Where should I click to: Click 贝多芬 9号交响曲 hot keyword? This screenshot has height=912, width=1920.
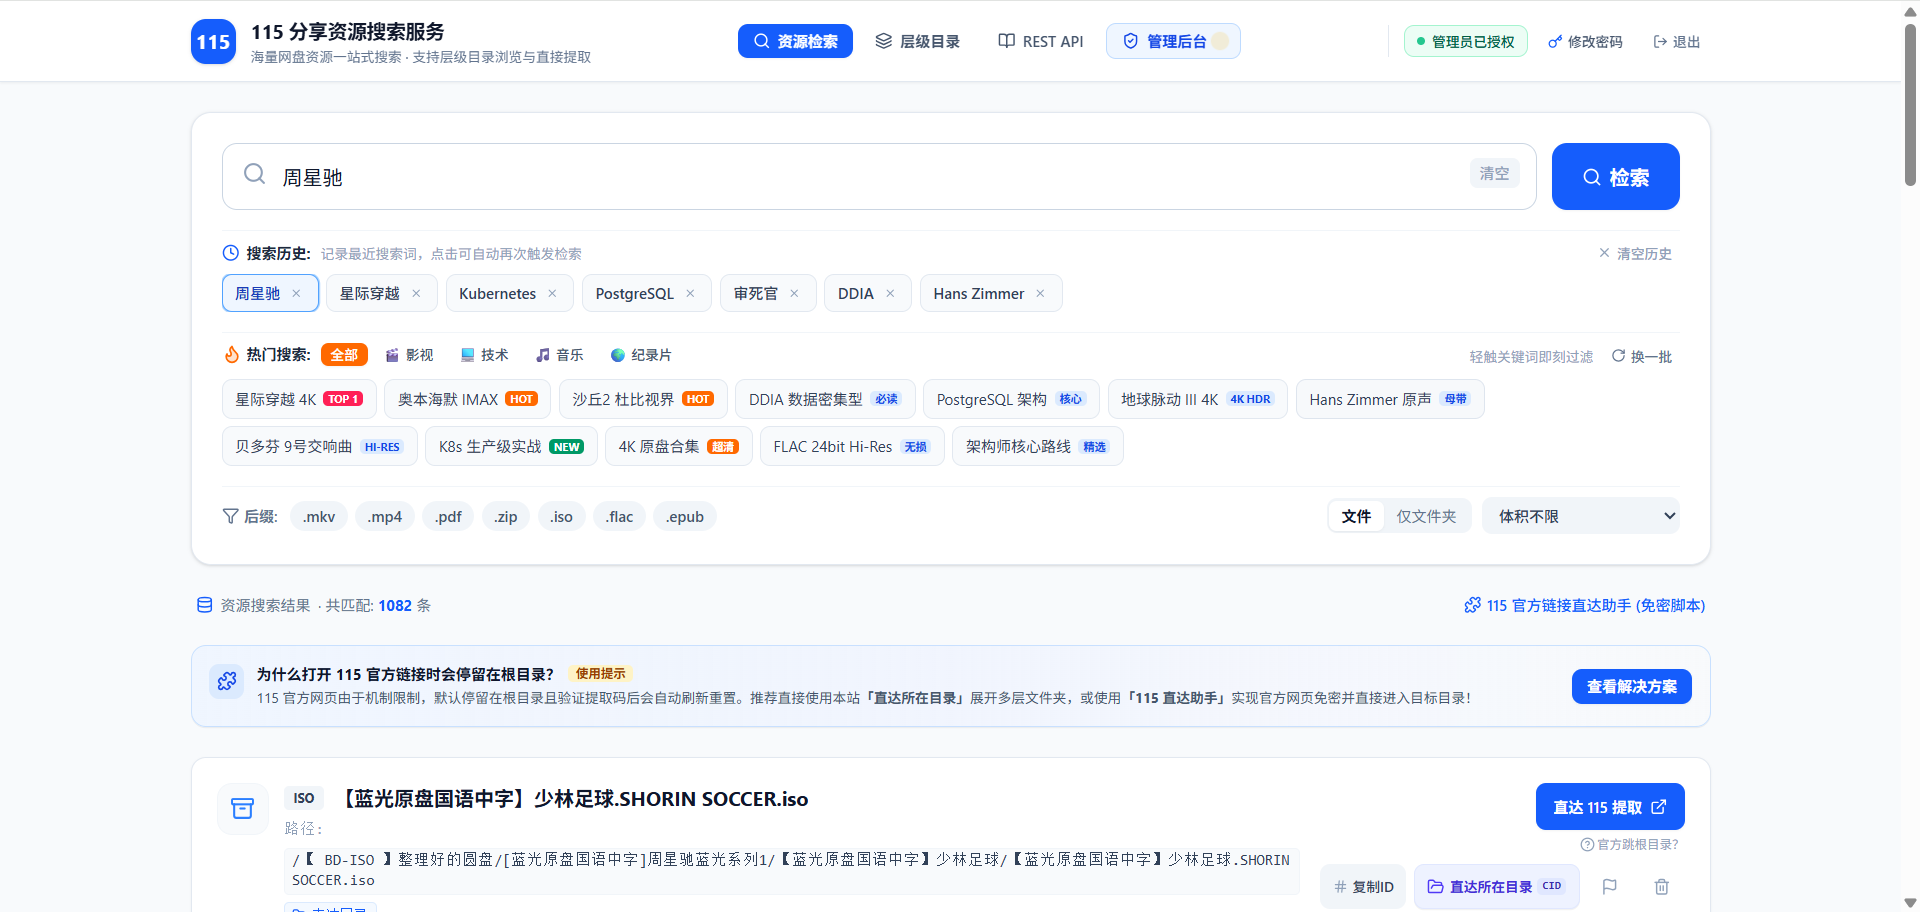click(320, 446)
